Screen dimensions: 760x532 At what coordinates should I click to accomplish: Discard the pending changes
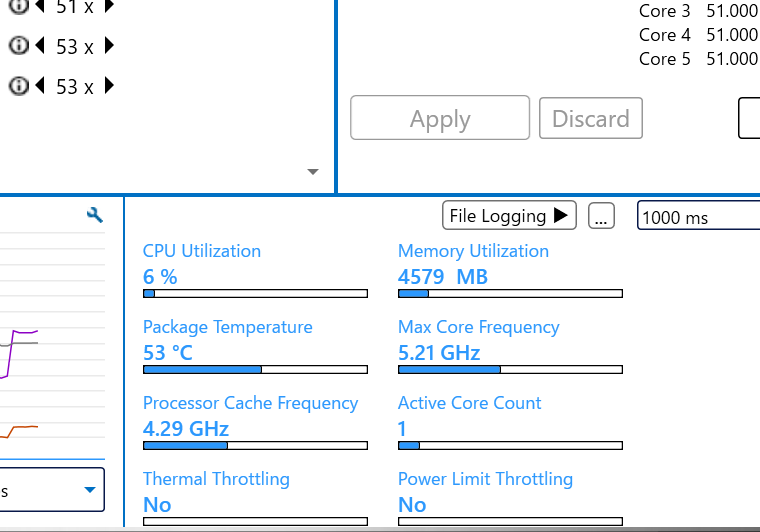tap(590, 119)
